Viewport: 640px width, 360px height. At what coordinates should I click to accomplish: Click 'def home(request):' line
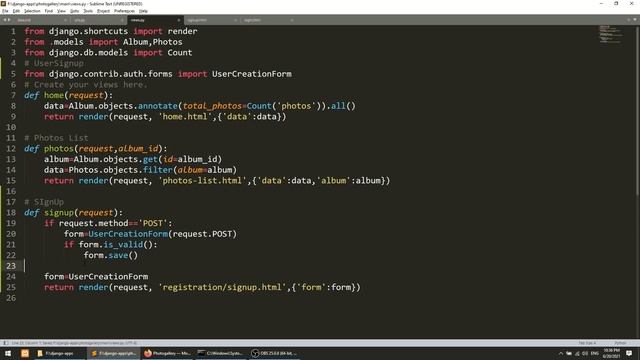[68, 95]
